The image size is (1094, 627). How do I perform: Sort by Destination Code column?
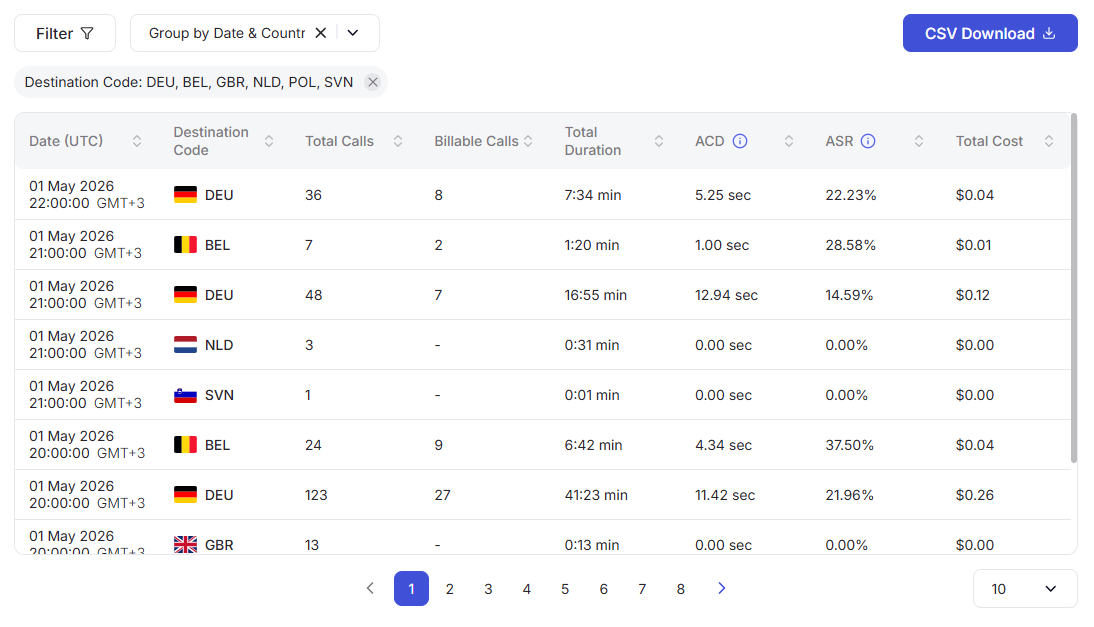(269, 141)
